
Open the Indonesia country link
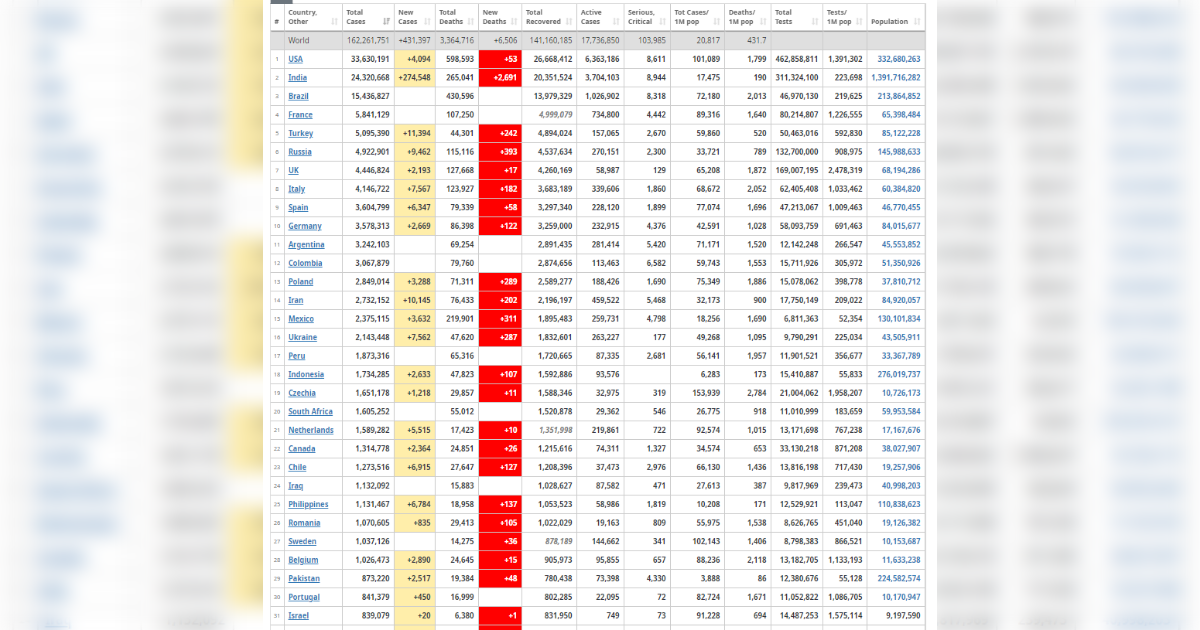(306, 374)
